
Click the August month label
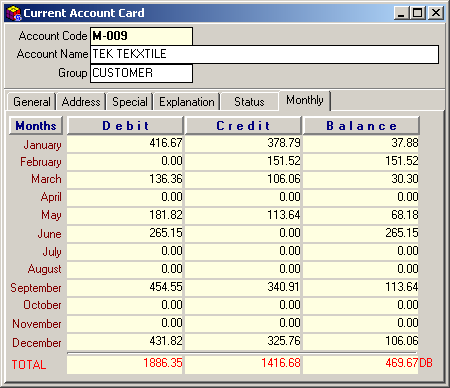tap(45, 269)
